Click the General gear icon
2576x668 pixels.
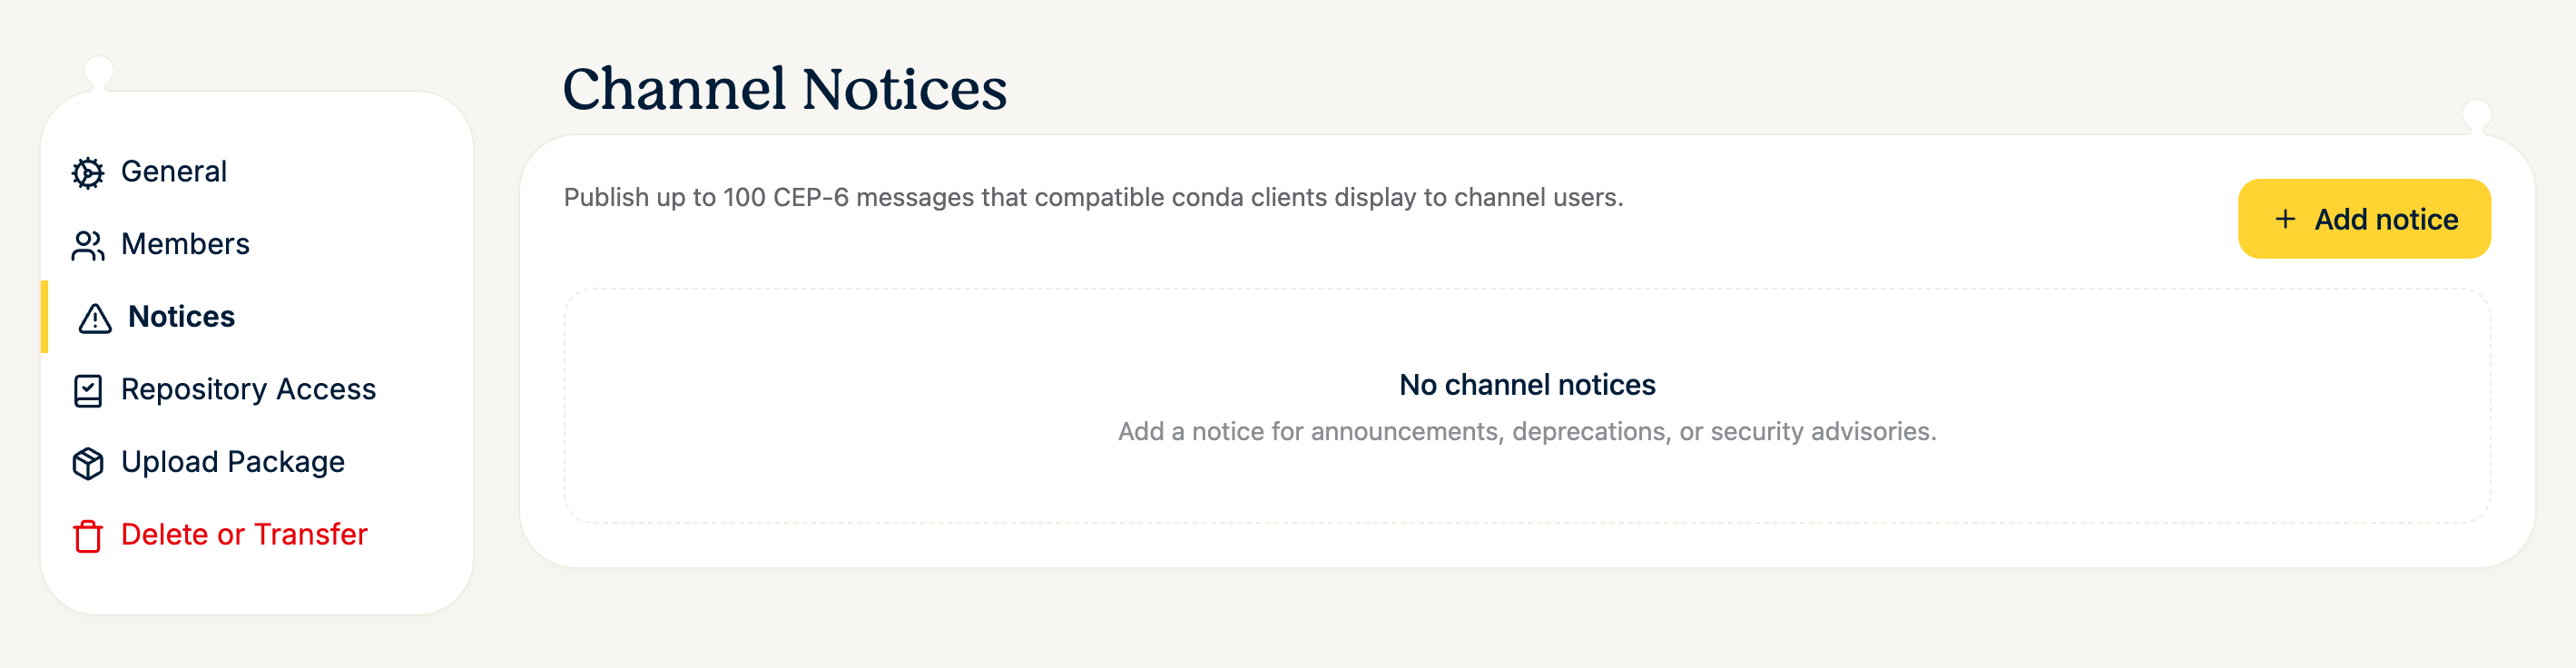[88, 173]
